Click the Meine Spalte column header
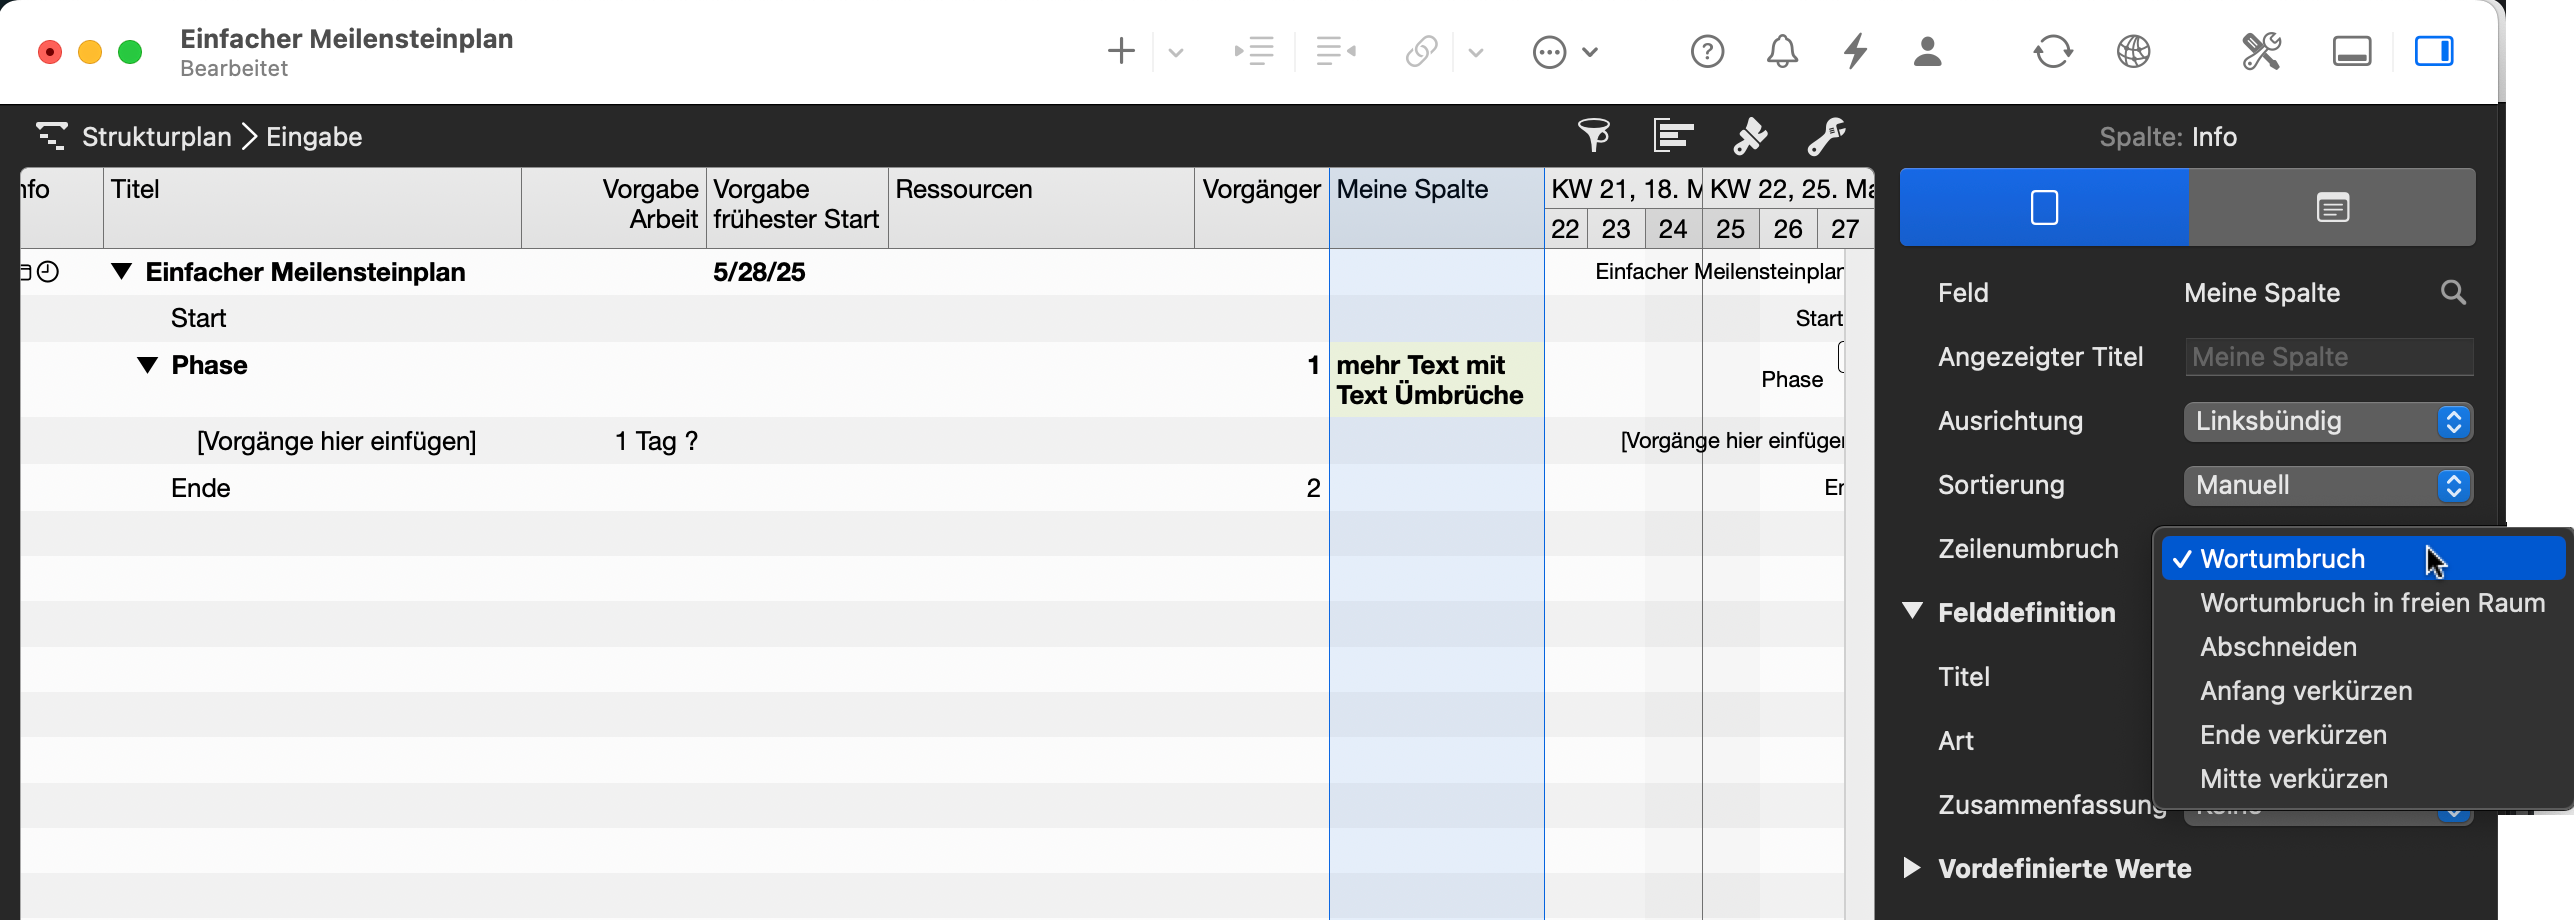This screenshot has width=2574, height=920. (1437, 208)
